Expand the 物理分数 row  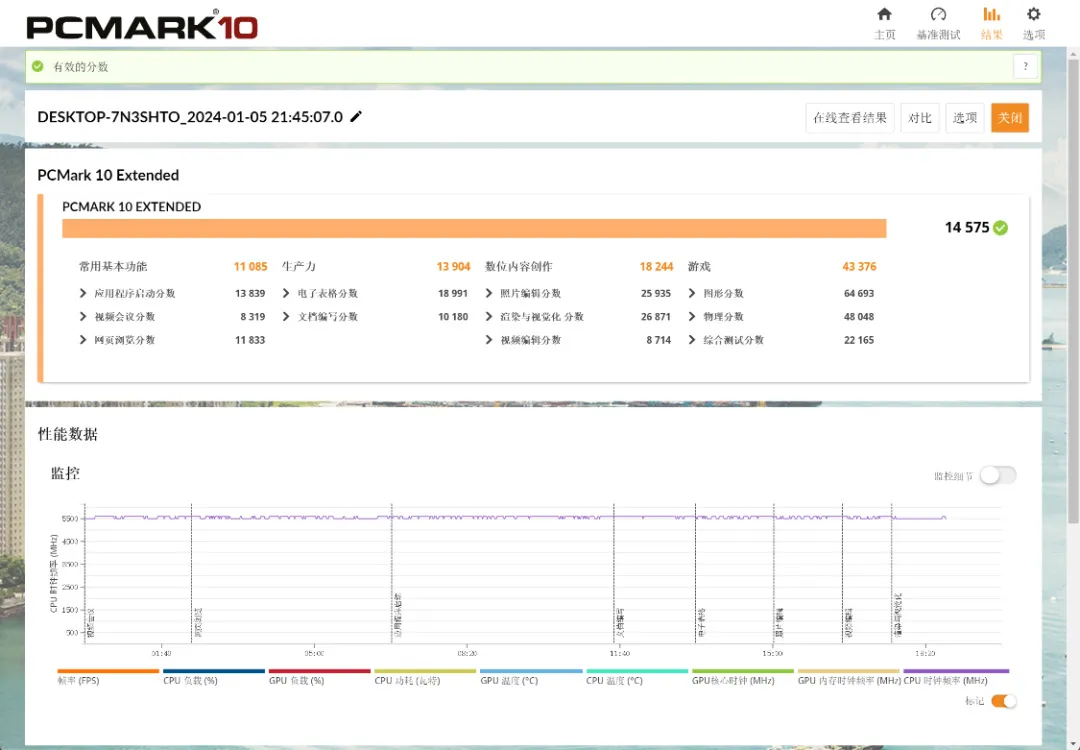click(692, 317)
